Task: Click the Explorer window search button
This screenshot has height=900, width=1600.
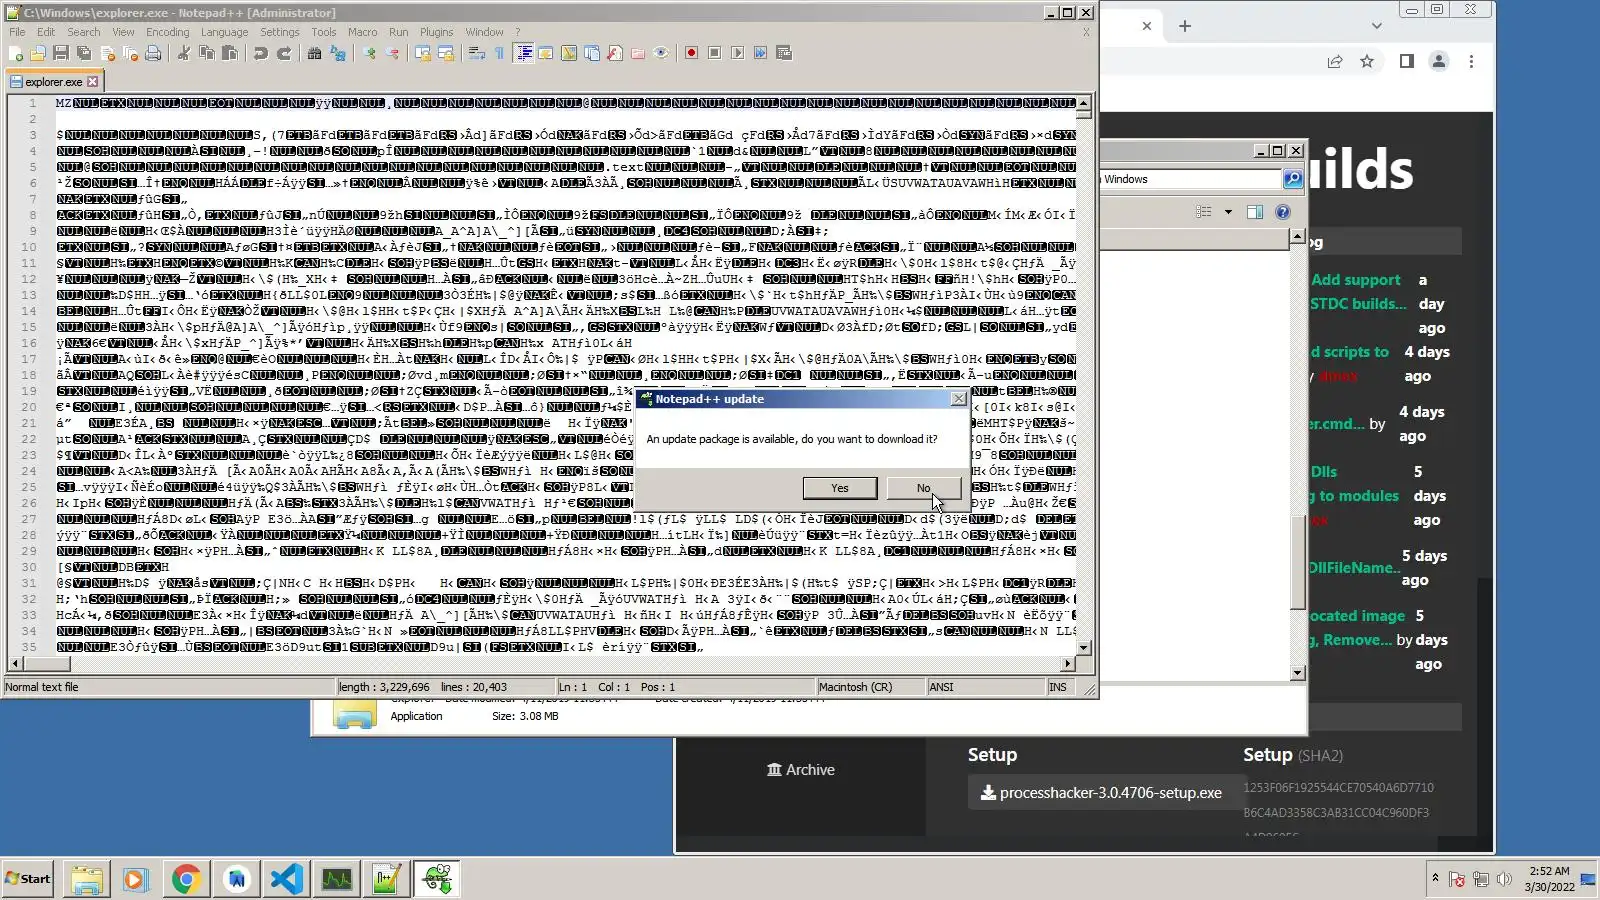Action: click(1293, 179)
